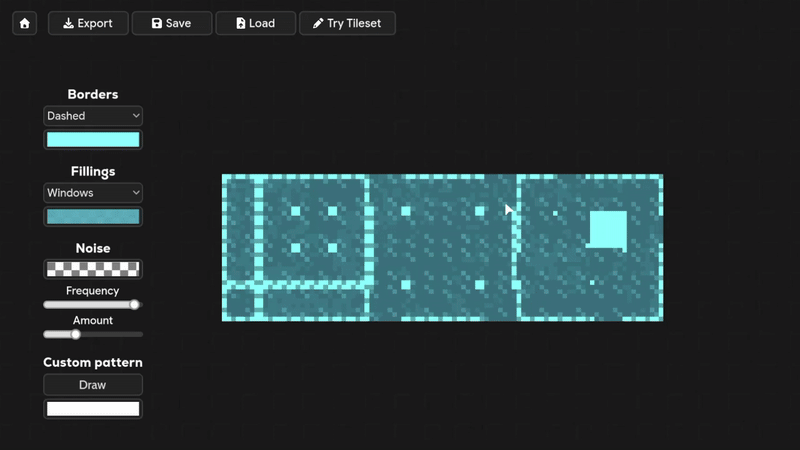Select the middle tile in the tileset preview

pyautogui.click(x=442, y=248)
